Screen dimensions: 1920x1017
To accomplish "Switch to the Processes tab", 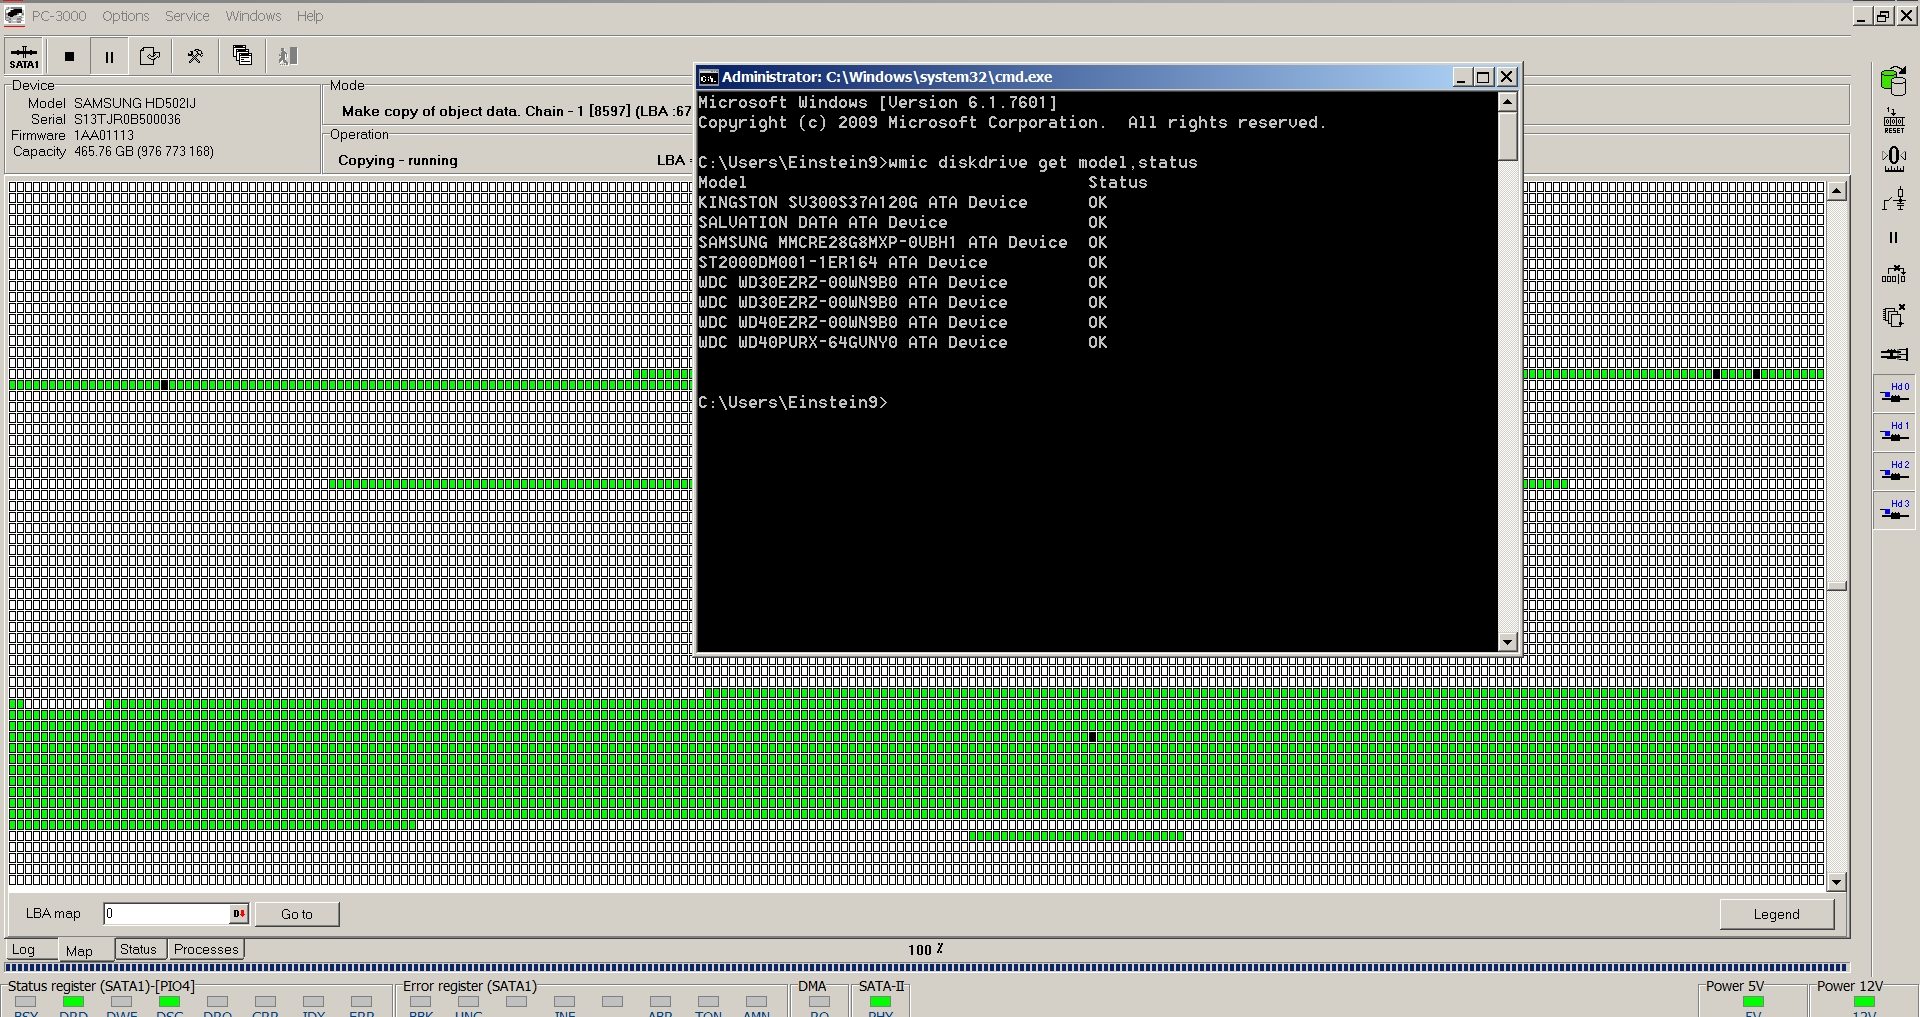I will (x=206, y=949).
